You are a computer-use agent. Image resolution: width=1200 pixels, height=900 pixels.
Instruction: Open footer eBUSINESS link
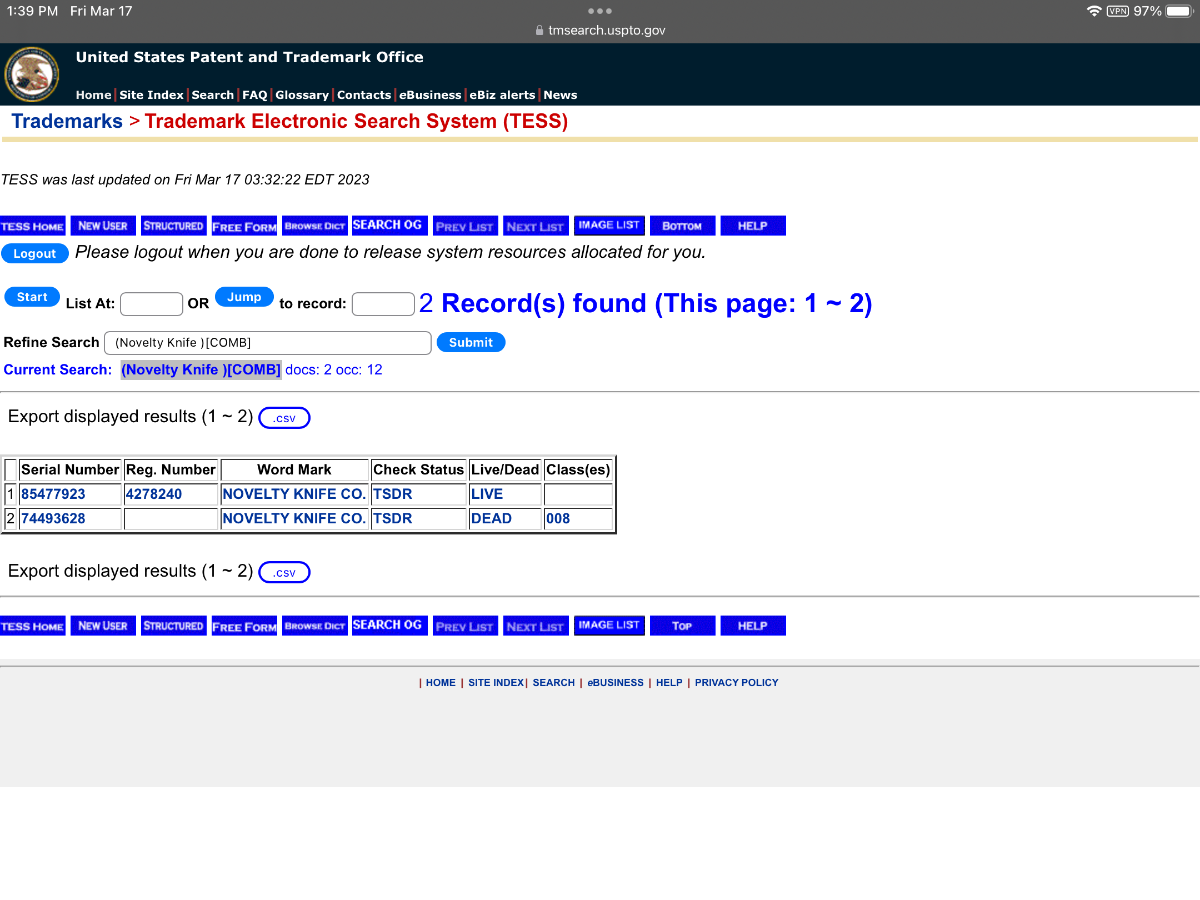coord(615,683)
